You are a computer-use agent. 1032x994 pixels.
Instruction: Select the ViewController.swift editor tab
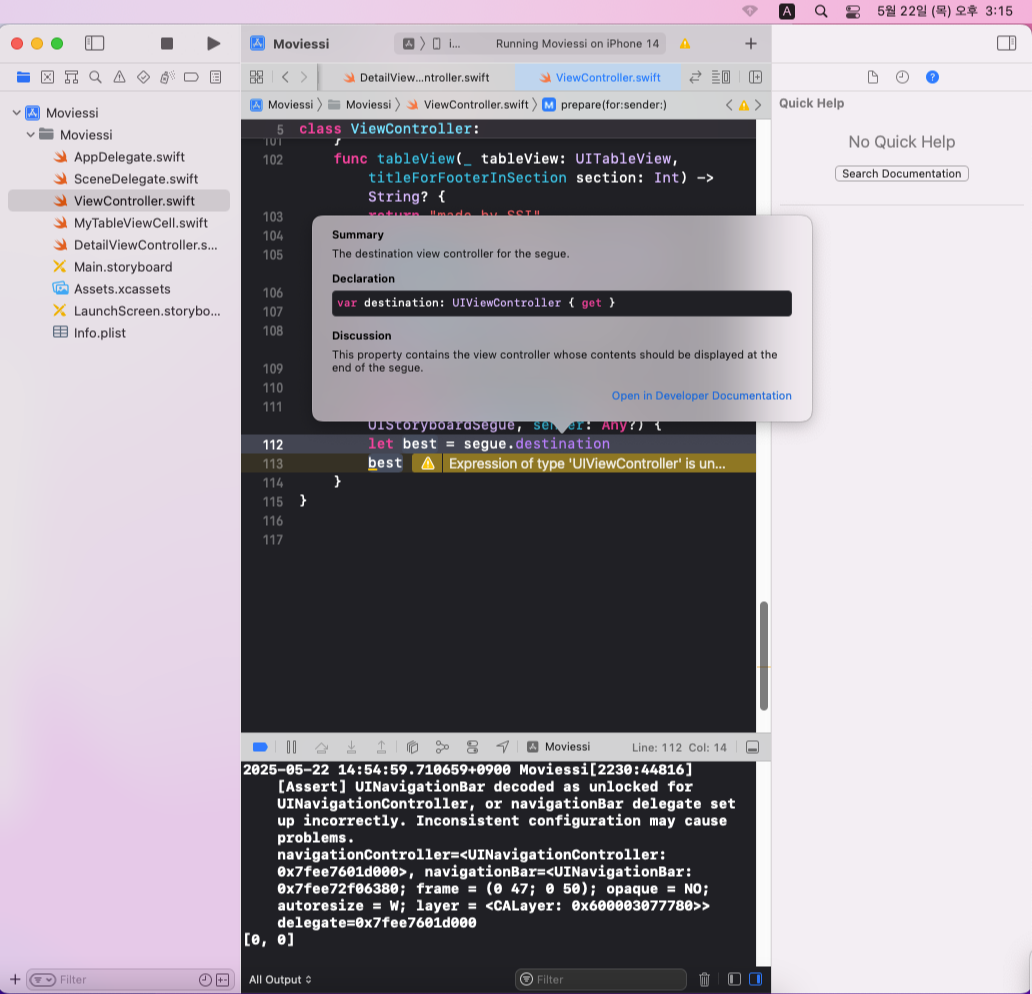600,78
